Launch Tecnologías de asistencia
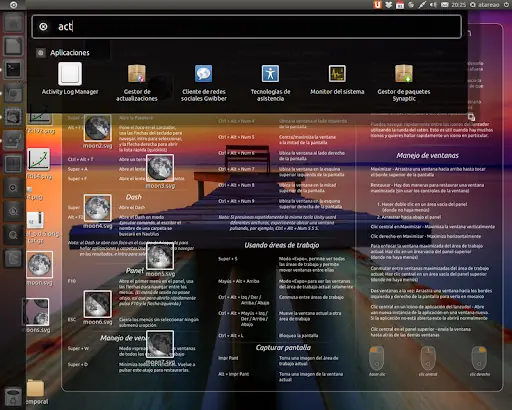Image resolution: width=512 pixels, height=410 pixels. point(270,83)
